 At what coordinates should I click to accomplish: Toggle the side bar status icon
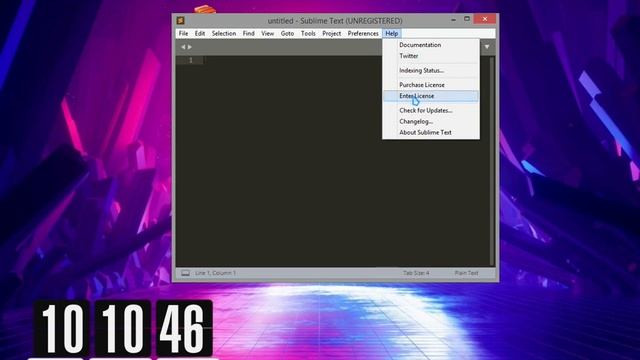[185, 273]
